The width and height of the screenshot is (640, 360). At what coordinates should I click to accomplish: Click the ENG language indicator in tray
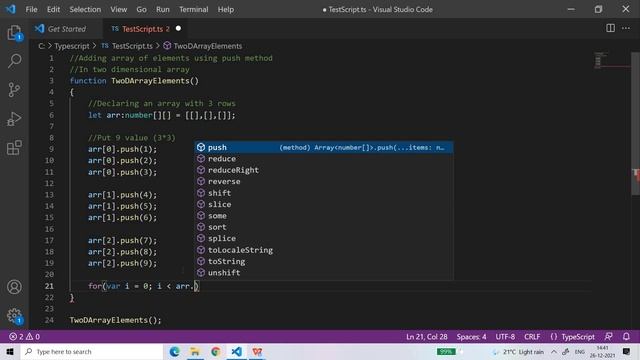tap(580, 351)
